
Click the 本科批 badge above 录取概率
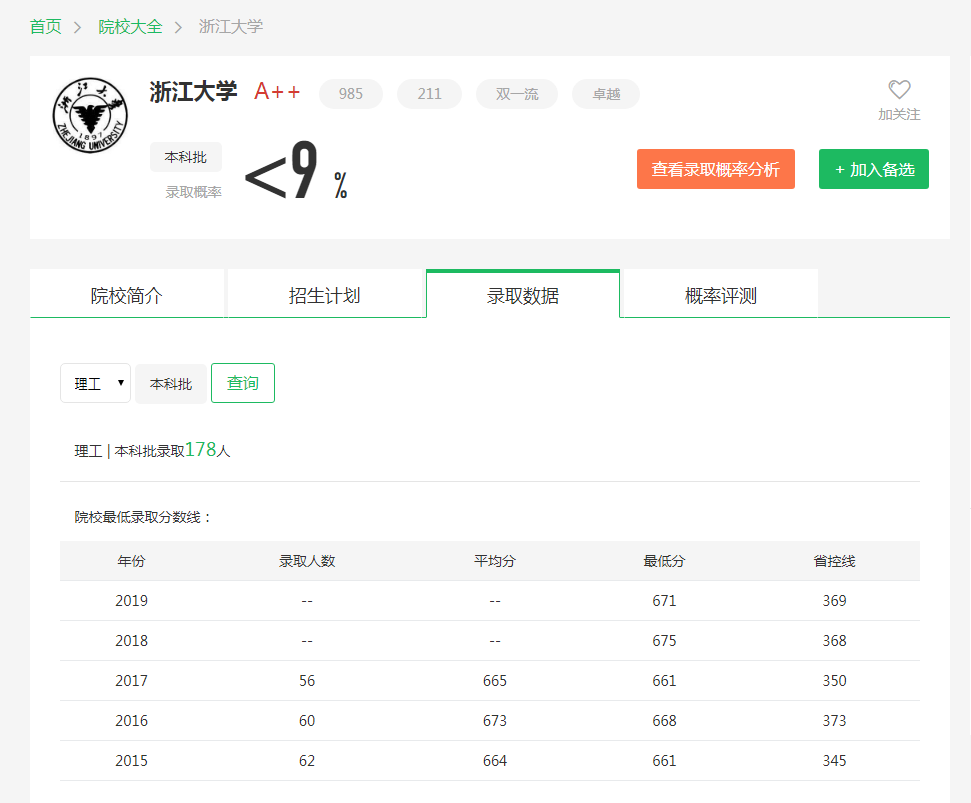(186, 157)
